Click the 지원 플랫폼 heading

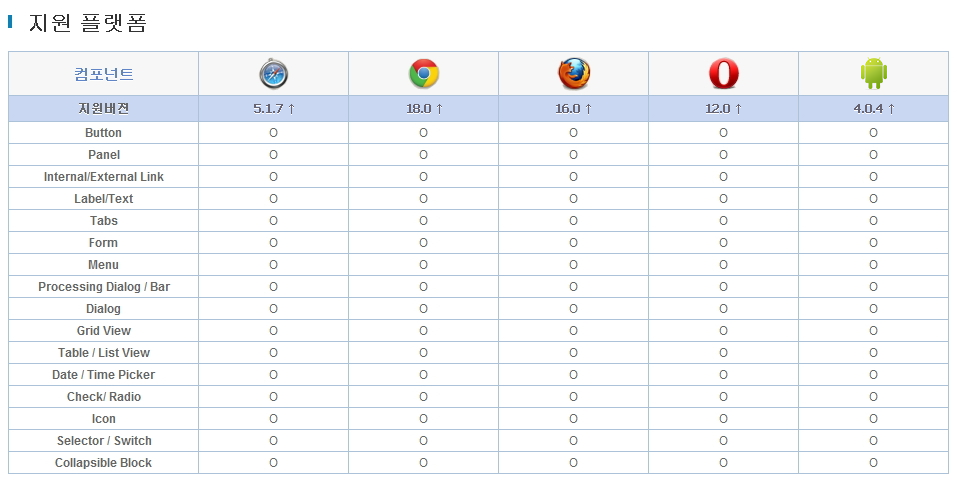(x=88, y=23)
